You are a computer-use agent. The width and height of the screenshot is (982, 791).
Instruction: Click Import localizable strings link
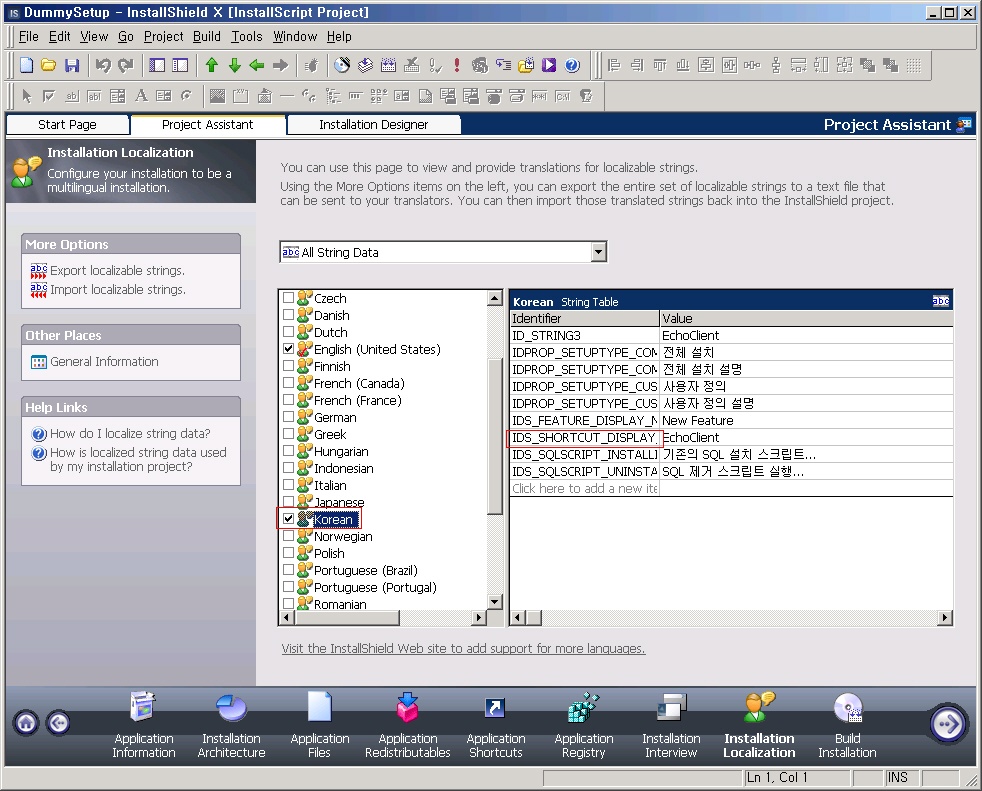[x=118, y=289]
